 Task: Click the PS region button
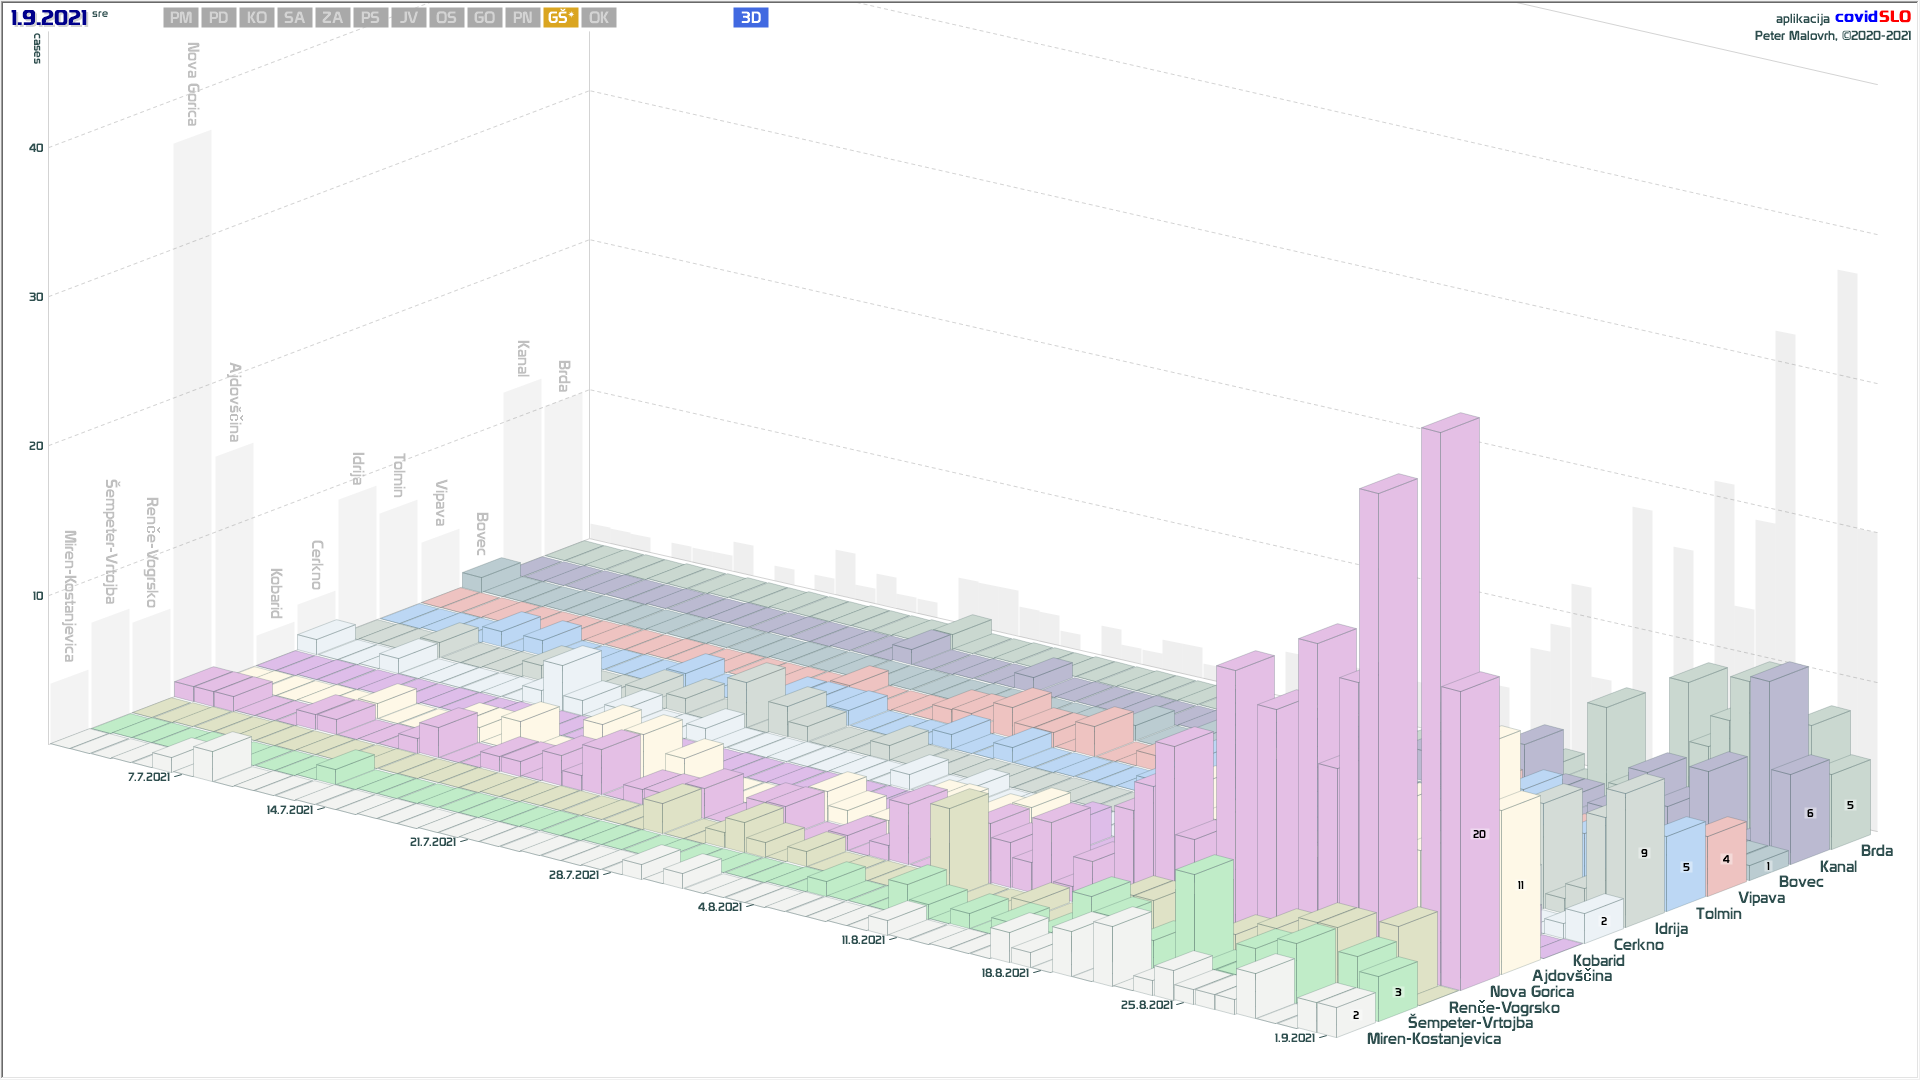pyautogui.click(x=370, y=18)
